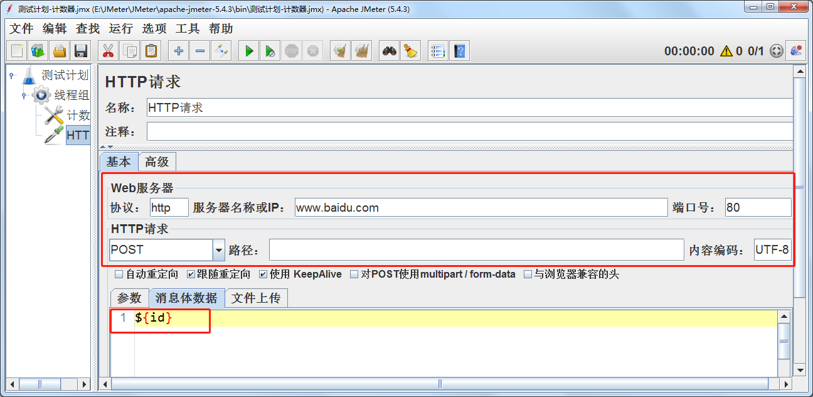The width and height of the screenshot is (813, 397).
Task: Collapse all nodes with minus icon
Action: [200, 51]
